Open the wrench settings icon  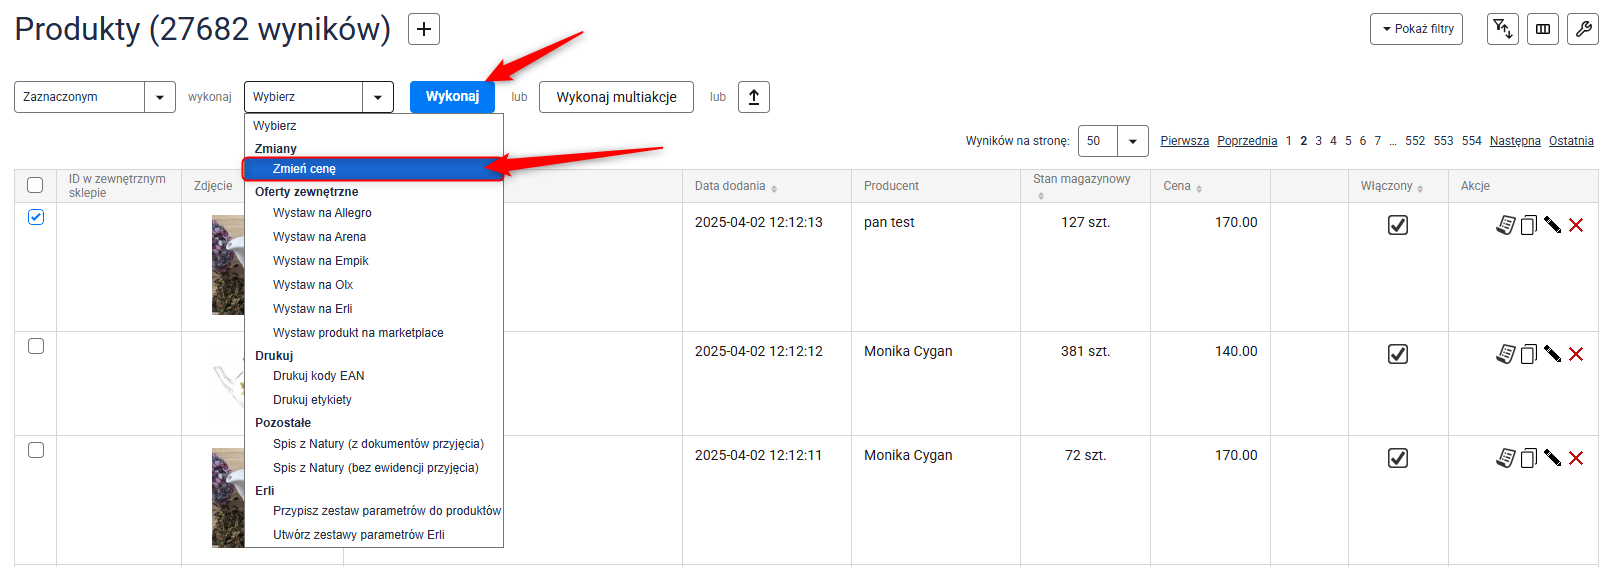tap(1583, 29)
